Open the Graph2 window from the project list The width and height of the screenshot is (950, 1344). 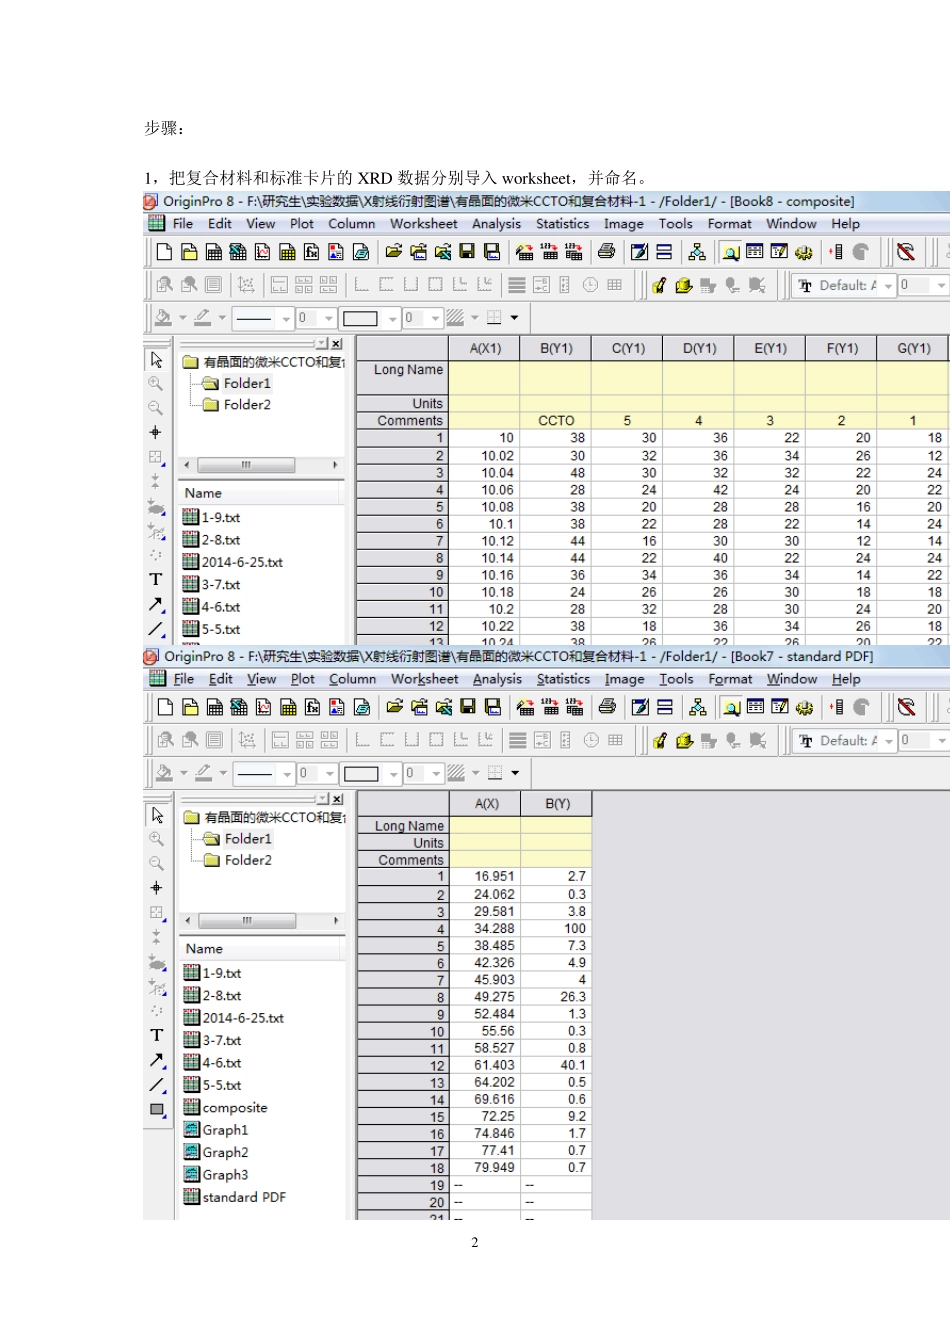point(225,1152)
